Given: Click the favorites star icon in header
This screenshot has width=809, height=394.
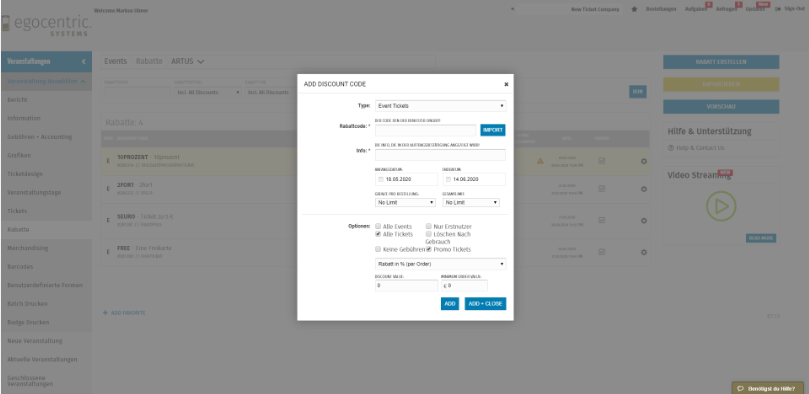Looking at the screenshot, I should (x=634, y=9).
